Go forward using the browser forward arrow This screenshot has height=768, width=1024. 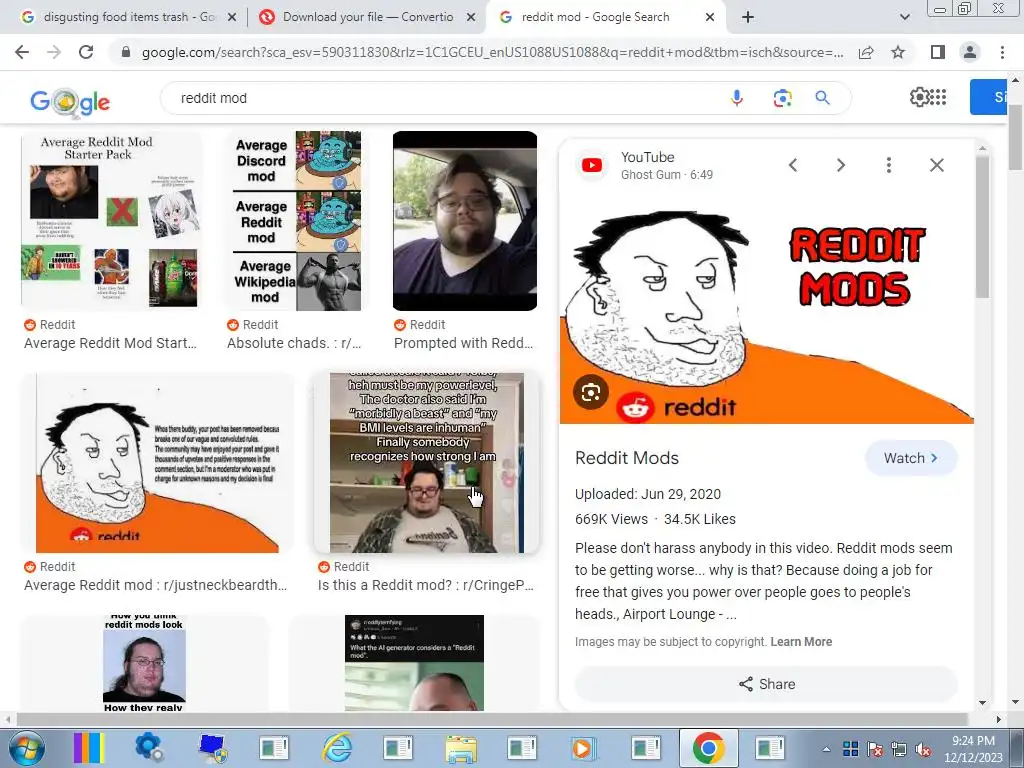[x=54, y=52]
